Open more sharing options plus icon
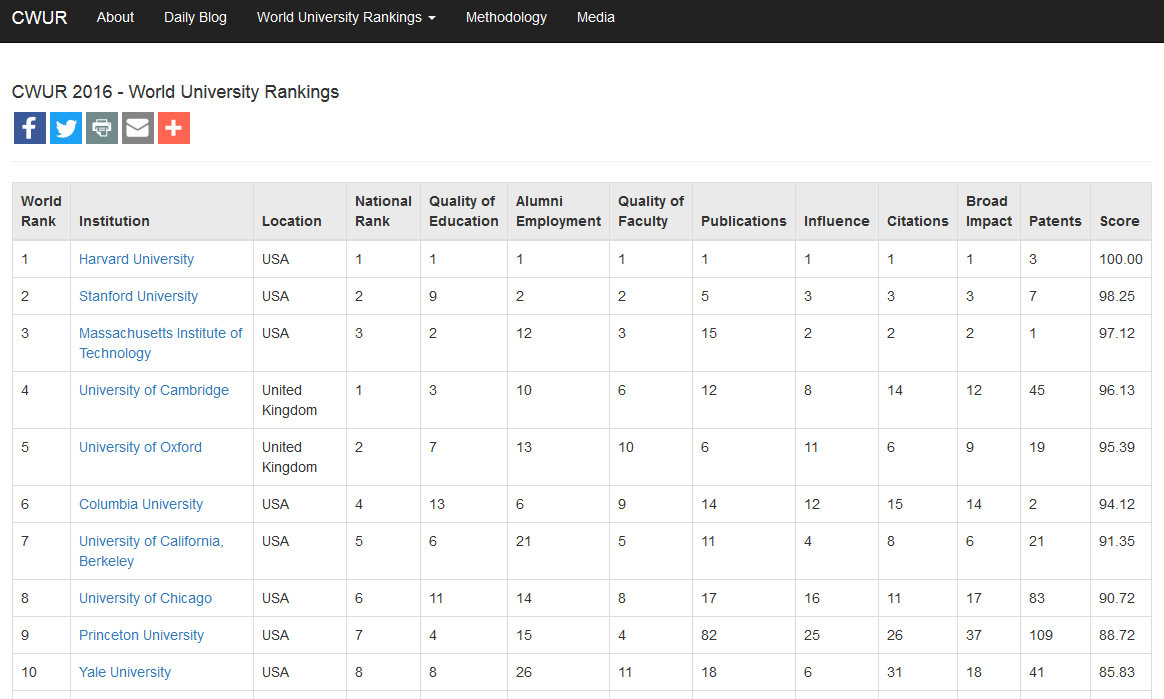 coord(174,128)
